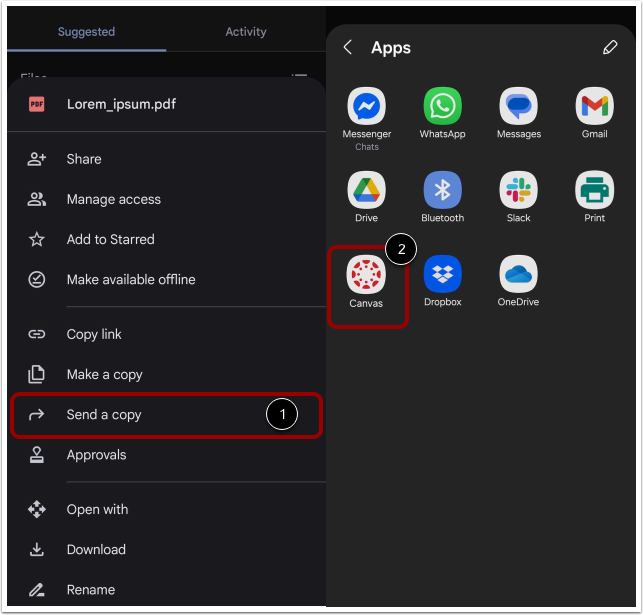Share file via WhatsApp icon
643x615 pixels.
(x=442, y=106)
